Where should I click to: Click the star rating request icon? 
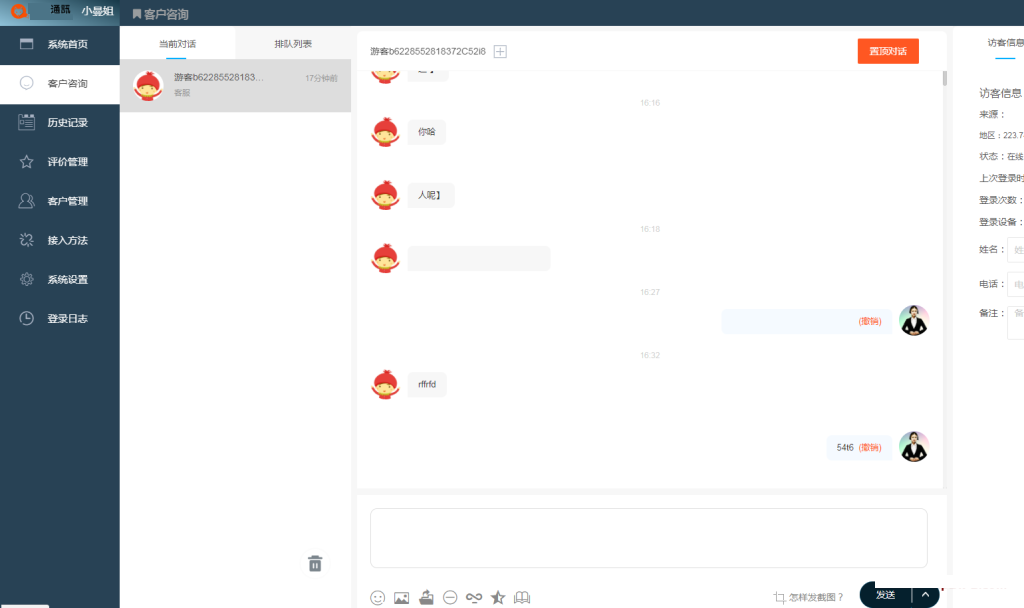pos(498,597)
